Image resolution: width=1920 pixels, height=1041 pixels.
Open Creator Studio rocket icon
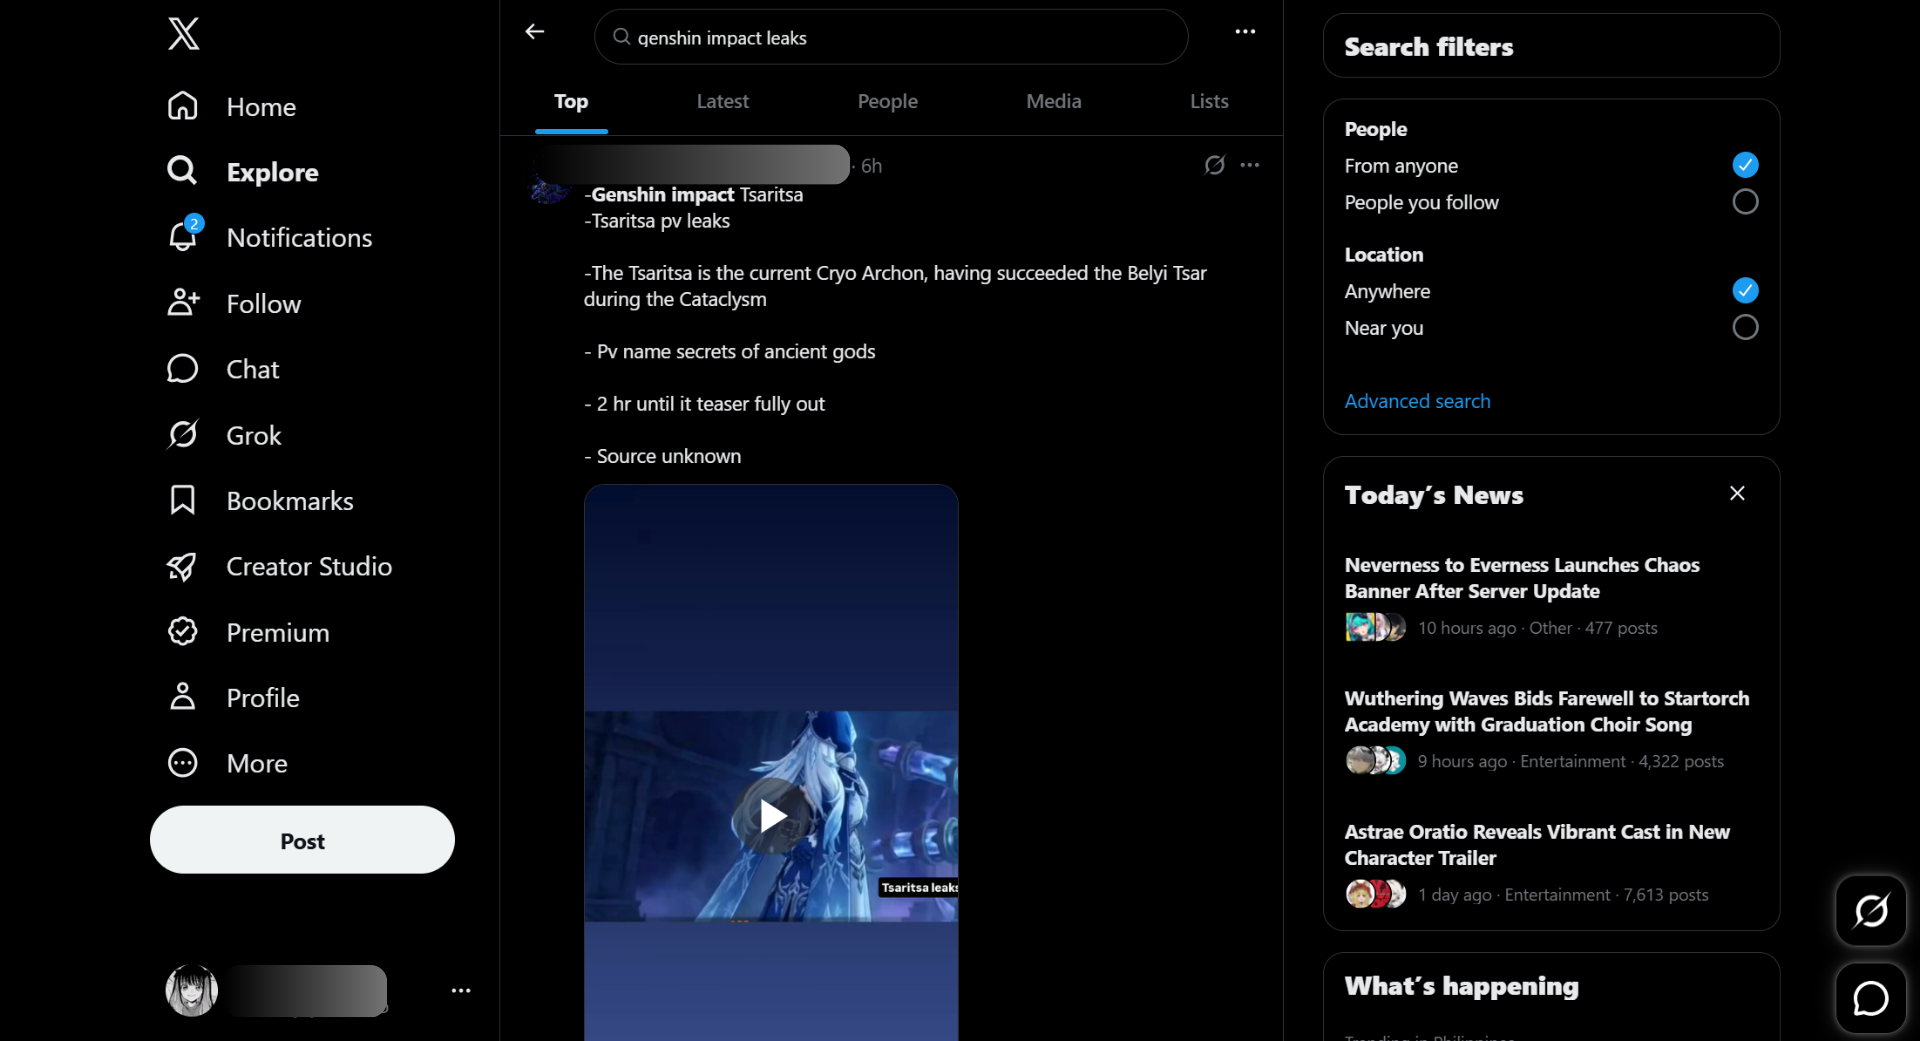(182, 566)
